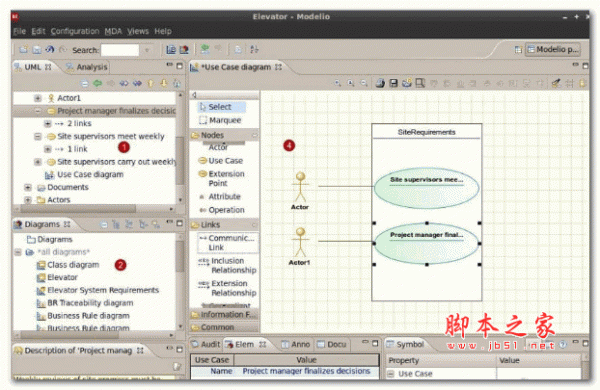Switch to the Analysis tab
The height and width of the screenshot is (390, 600).
coord(87,67)
